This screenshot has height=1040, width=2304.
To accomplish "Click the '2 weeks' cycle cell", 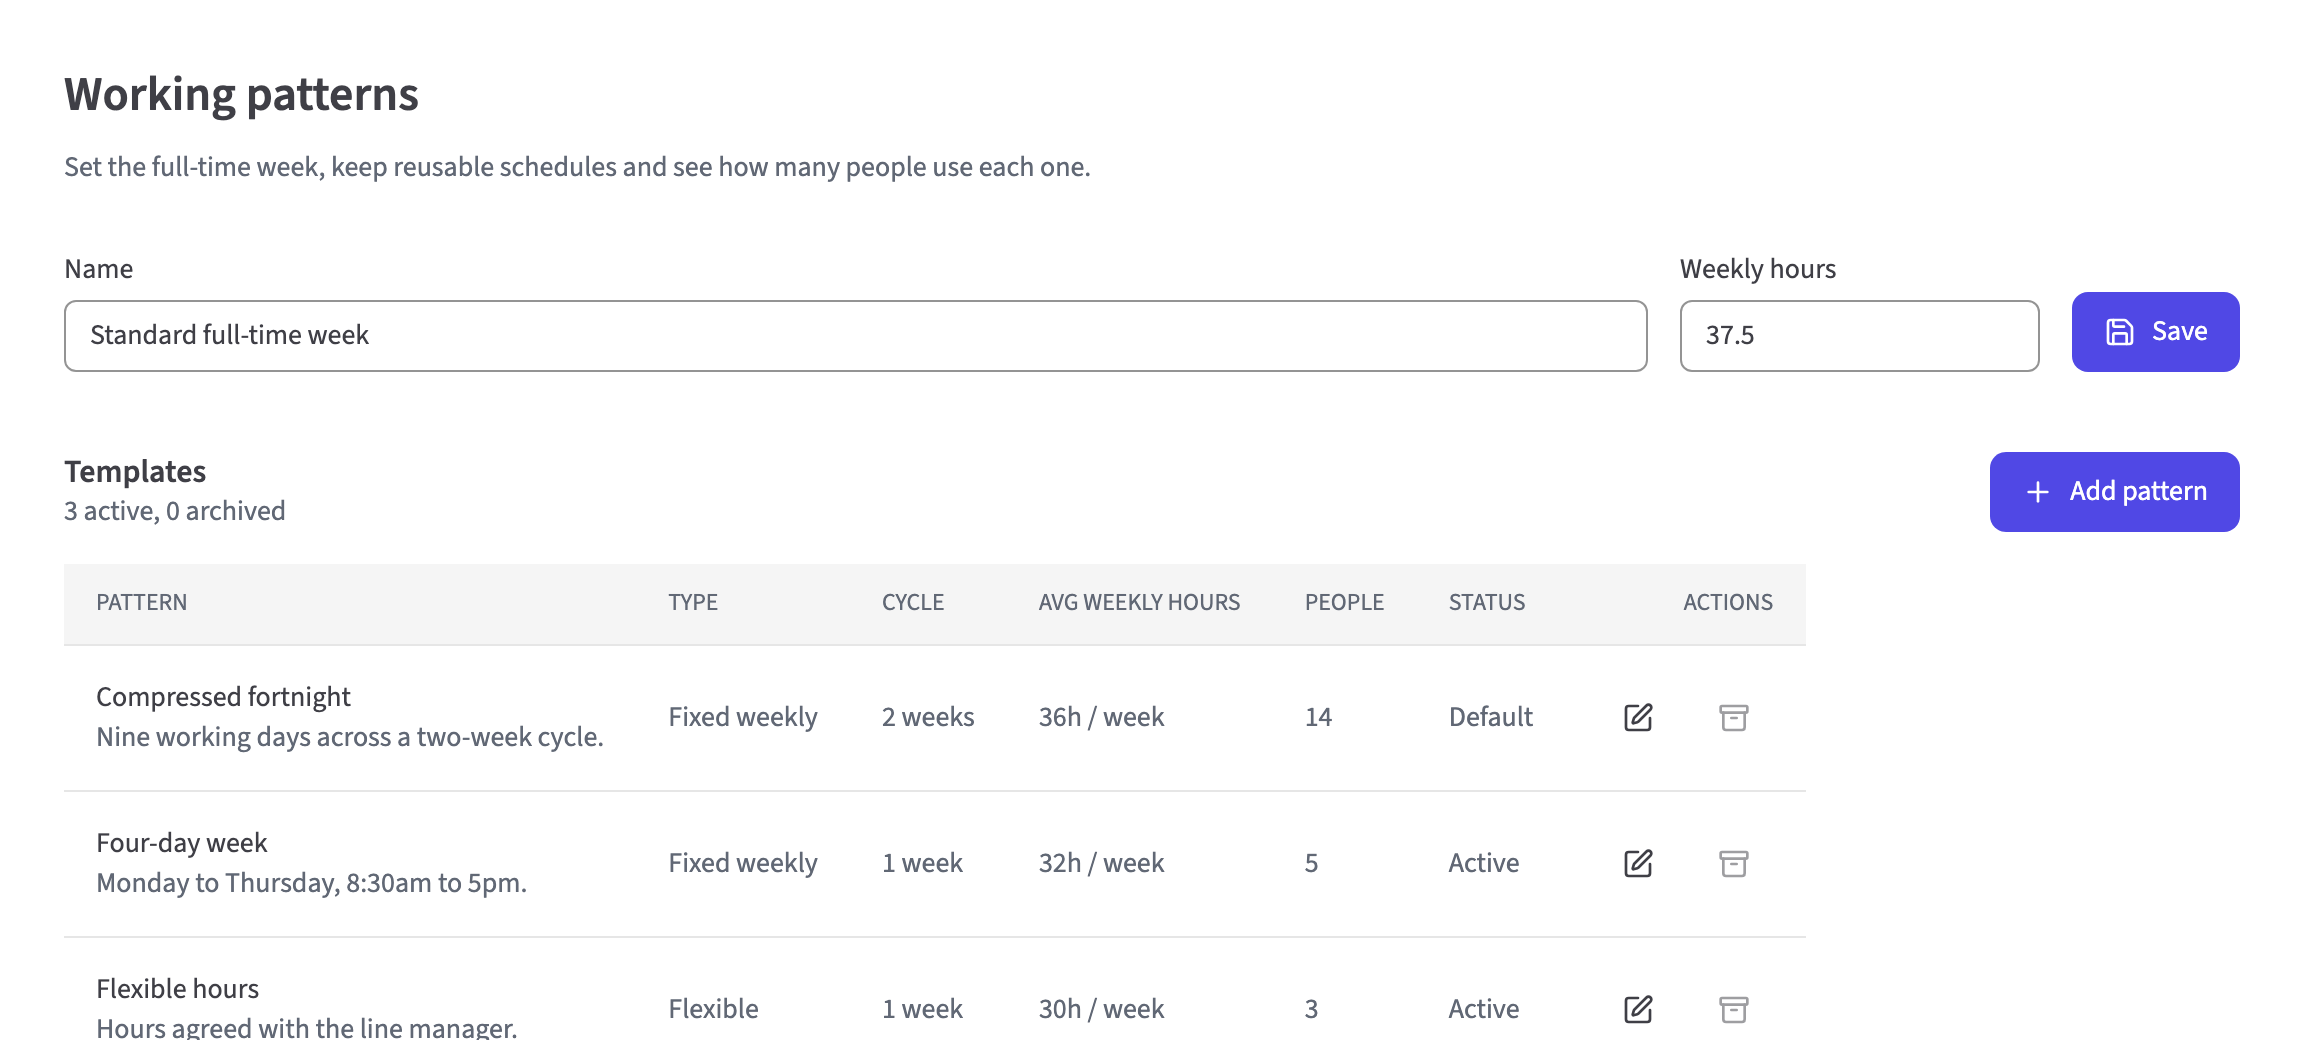I will [928, 717].
